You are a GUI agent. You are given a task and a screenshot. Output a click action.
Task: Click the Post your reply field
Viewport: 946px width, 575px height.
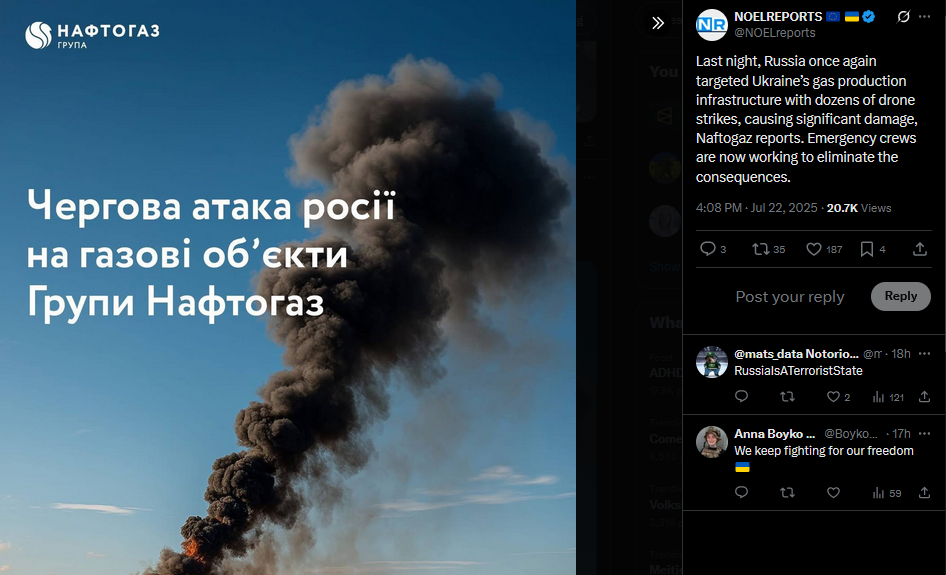point(789,296)
